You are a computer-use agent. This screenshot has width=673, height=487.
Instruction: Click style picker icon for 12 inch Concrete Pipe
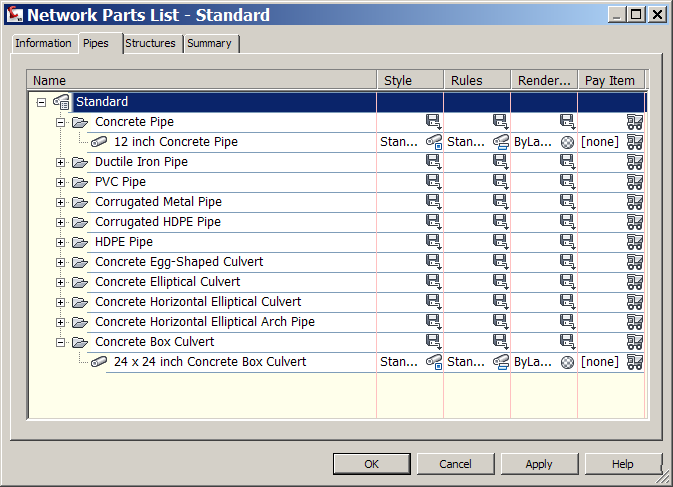[433, 142]
